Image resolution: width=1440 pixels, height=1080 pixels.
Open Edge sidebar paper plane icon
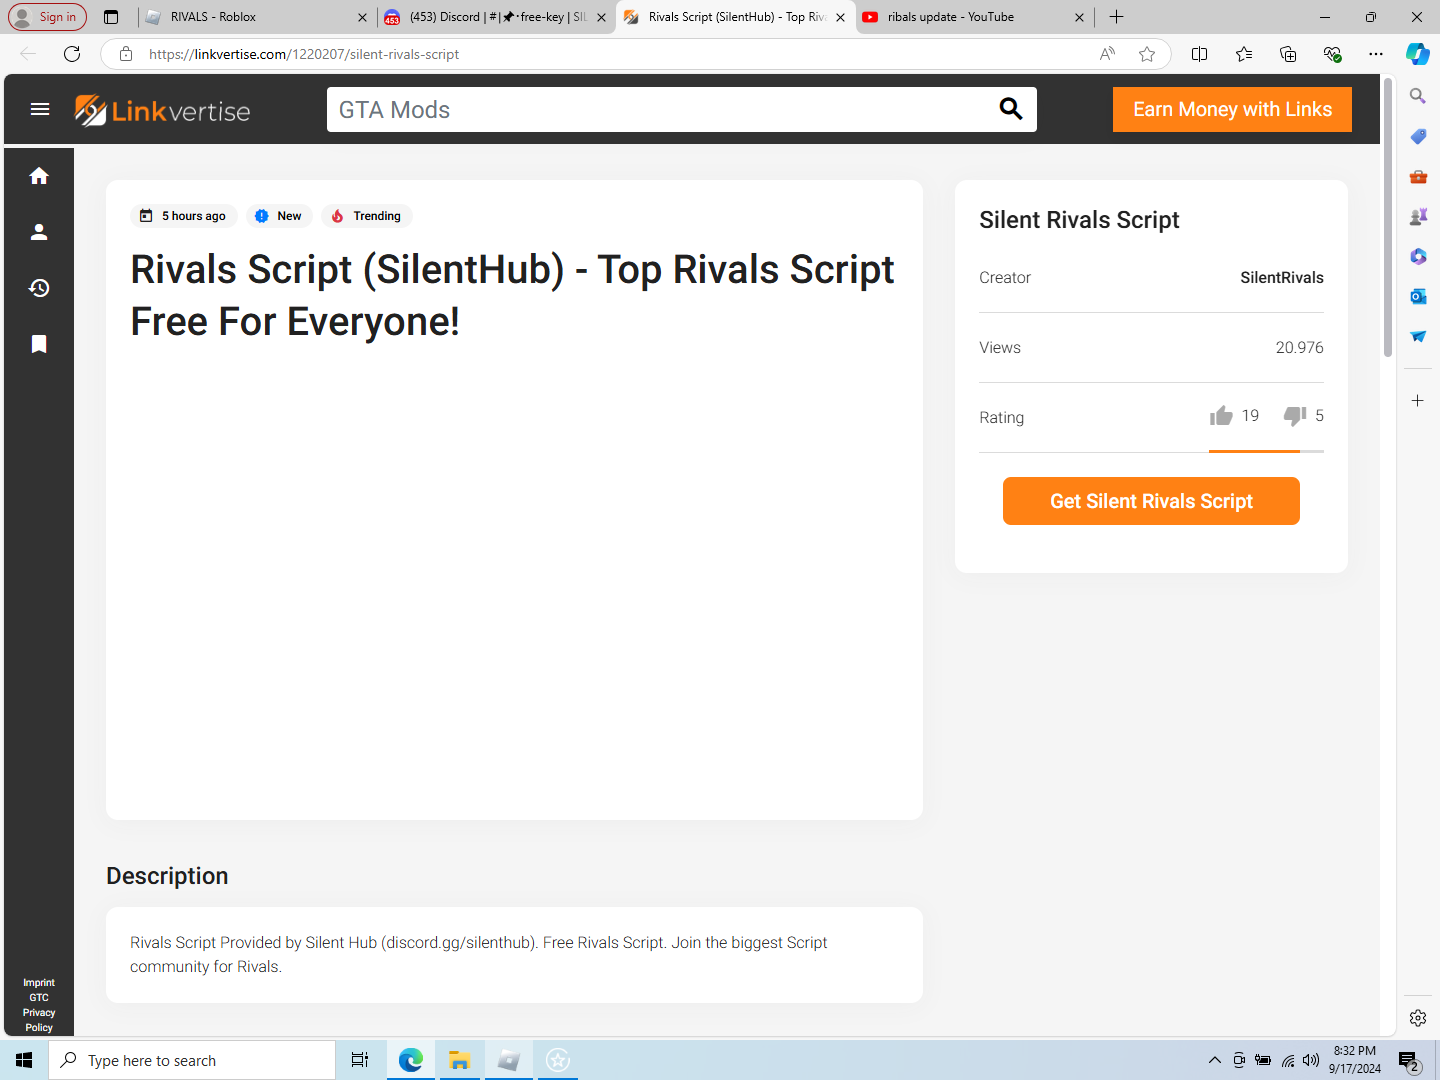tap(1418, 336)
